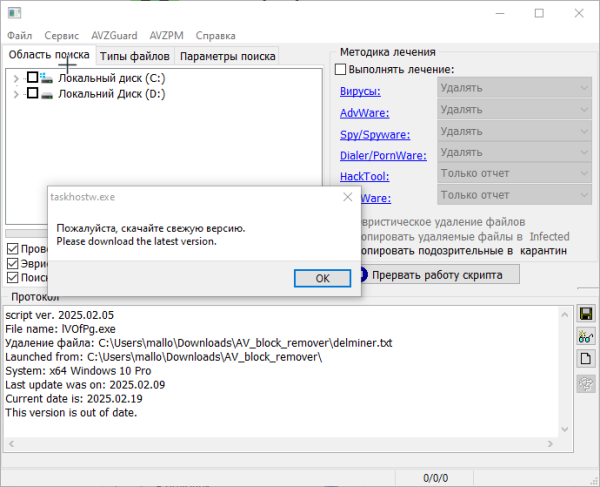Click the 0/0/0 status bar counter
The height and width of the screenshot is (487, 600).
(435, 478)
